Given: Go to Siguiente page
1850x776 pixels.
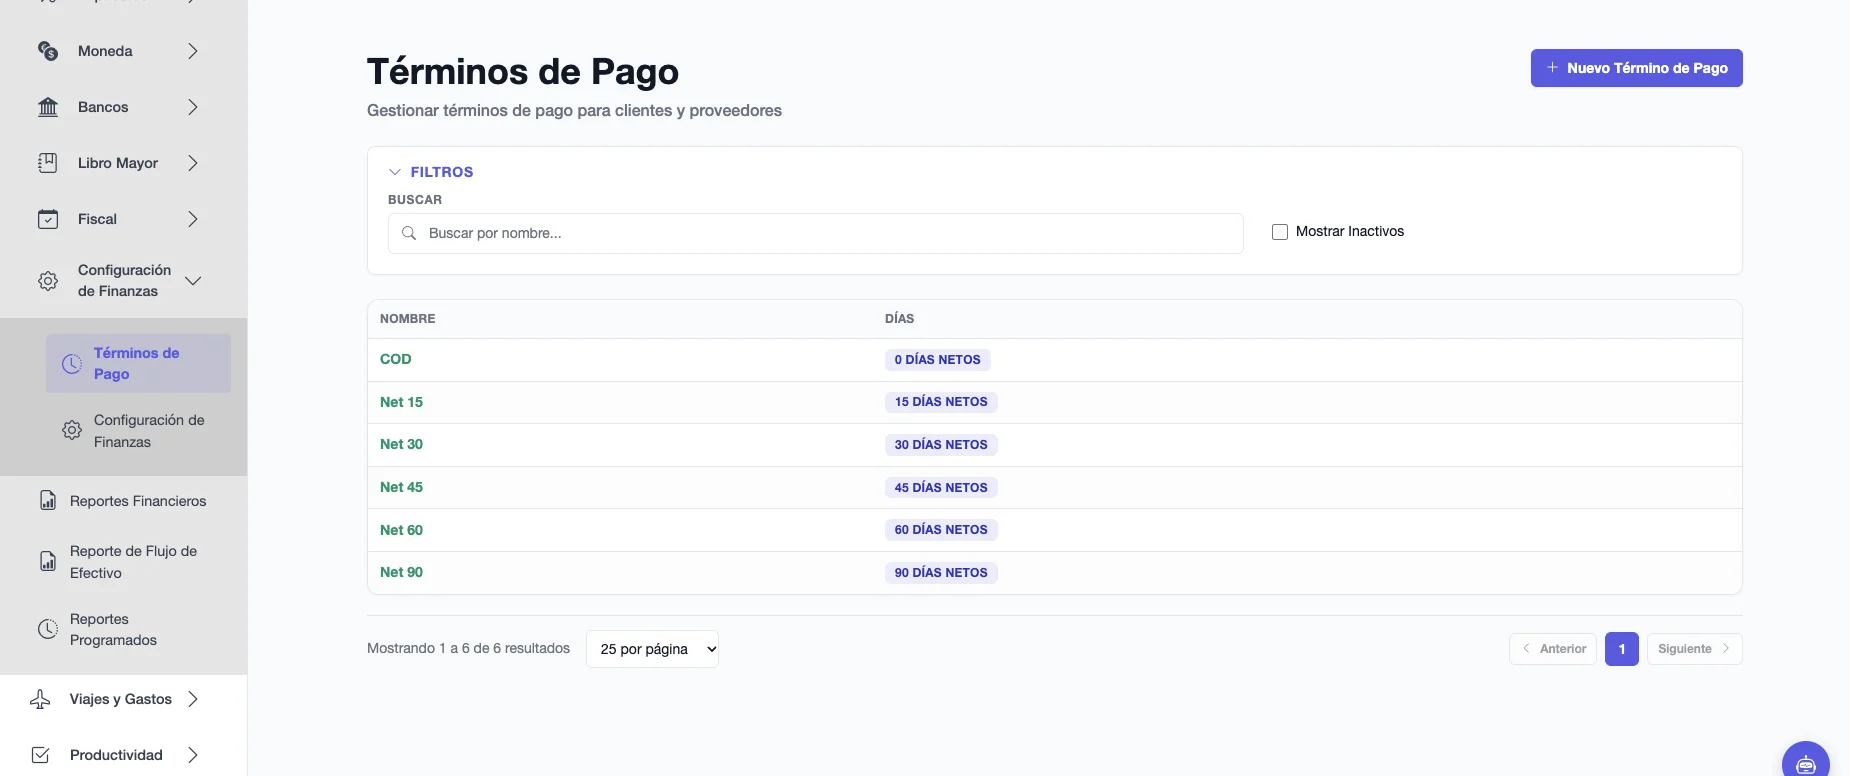Looking at the screenshot, I should click(x=1694, y=649).
